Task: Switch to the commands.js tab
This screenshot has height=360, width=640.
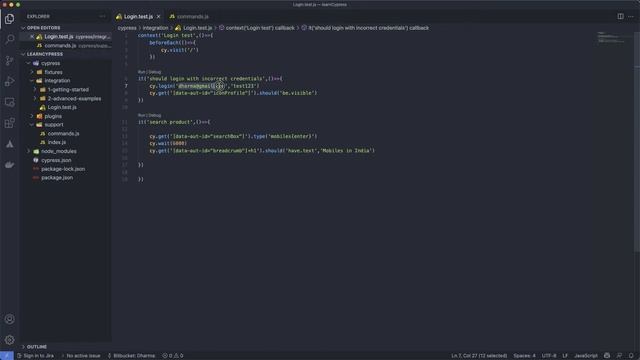Action: pos(193,16)
